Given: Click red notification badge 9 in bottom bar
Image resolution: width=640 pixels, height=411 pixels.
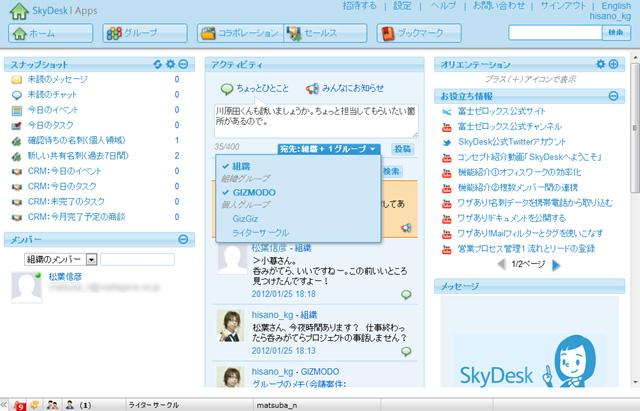Looking at the screenshot, I should tap(20, 405).
